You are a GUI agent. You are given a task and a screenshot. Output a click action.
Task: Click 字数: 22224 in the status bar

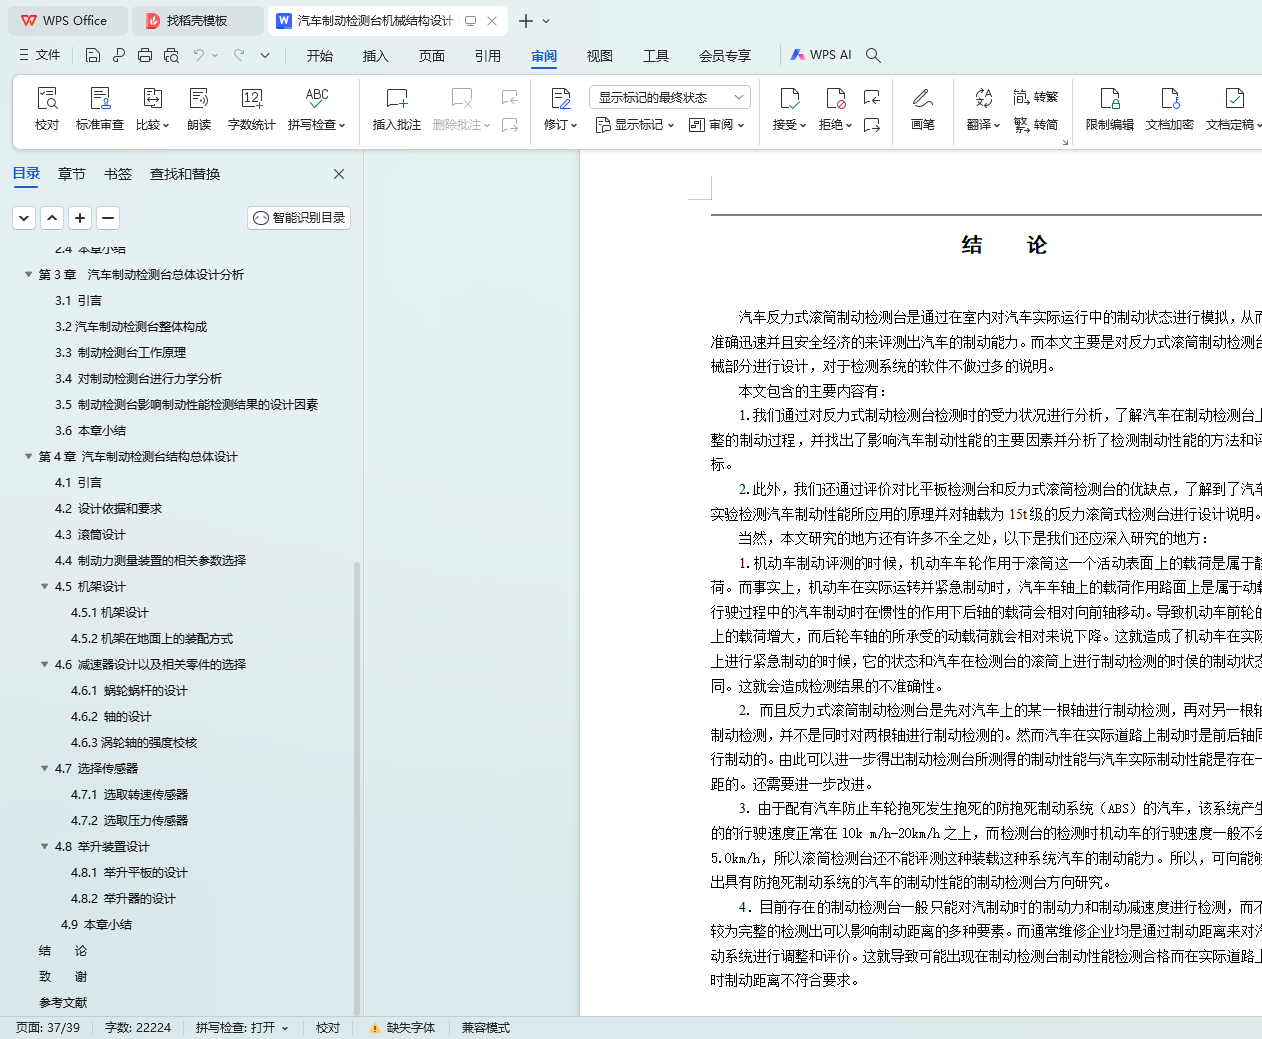click(138, 1028)
